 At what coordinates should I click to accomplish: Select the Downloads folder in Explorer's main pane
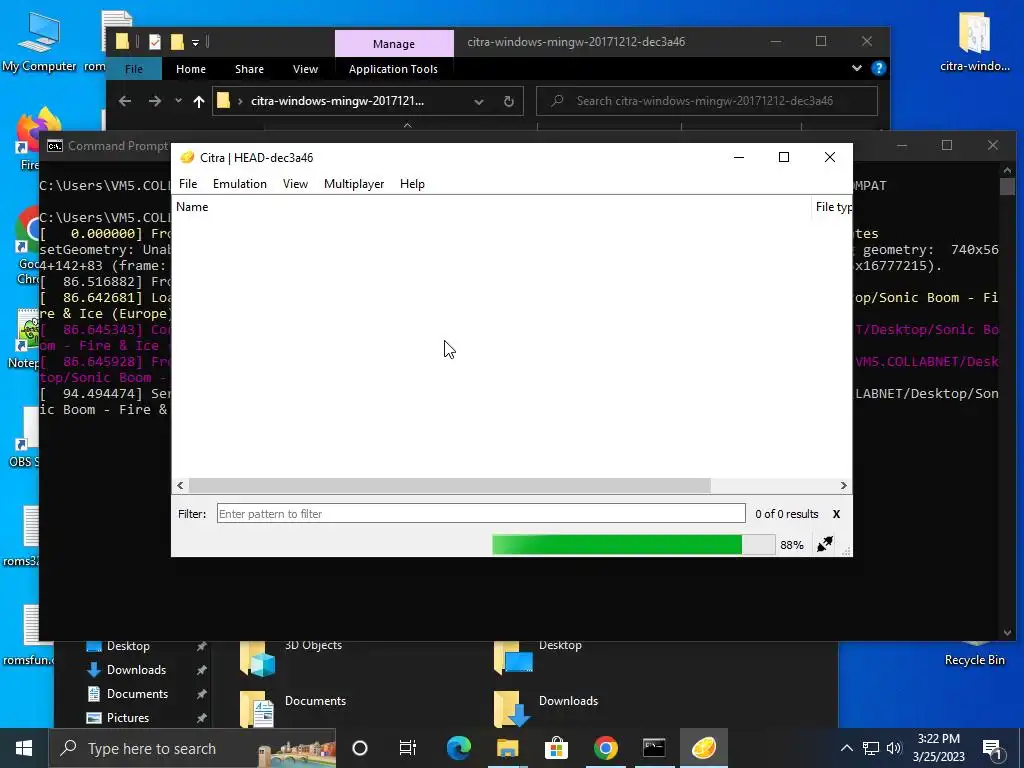point(546,709)
